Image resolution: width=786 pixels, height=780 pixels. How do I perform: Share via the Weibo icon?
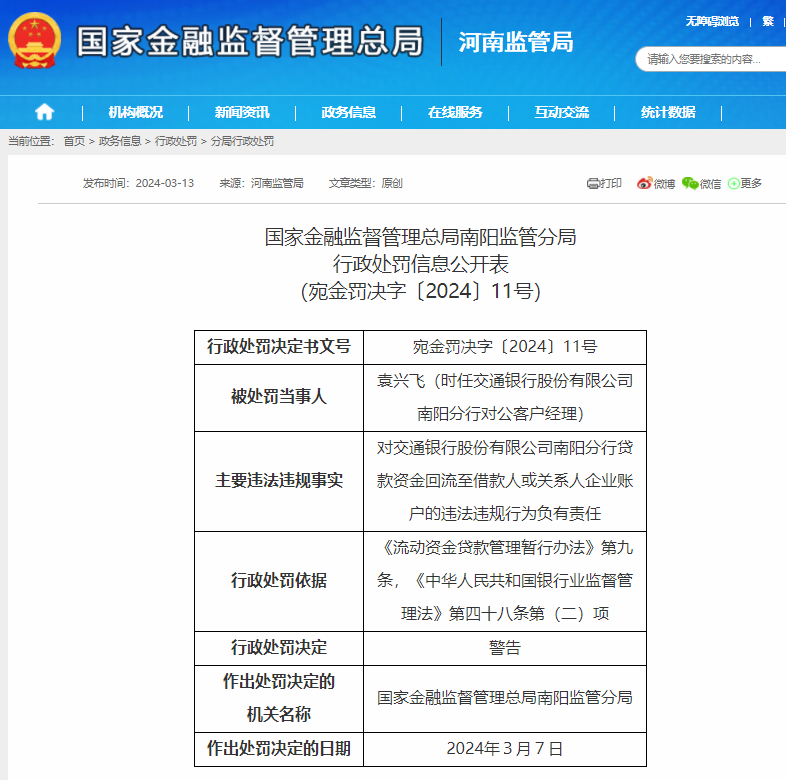[645, 183]
